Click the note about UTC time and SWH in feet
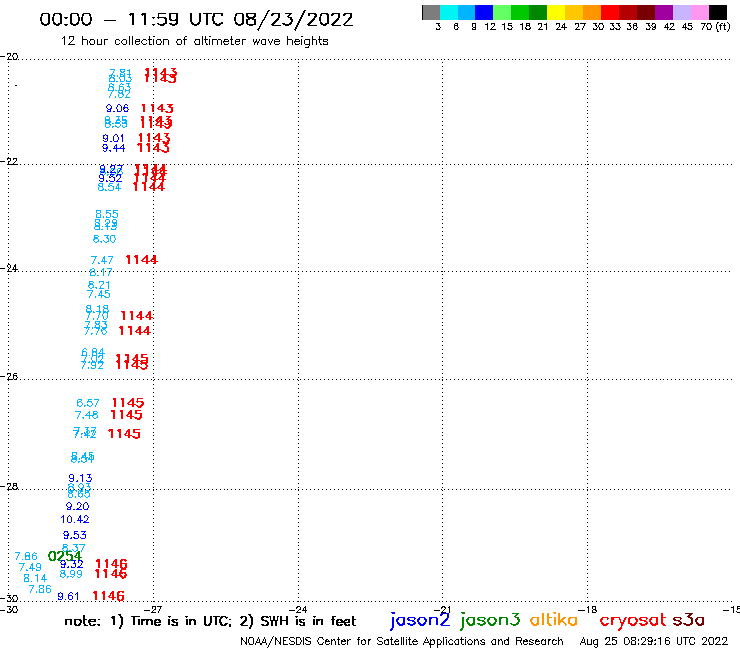Screen dimensions: 740x650 [210, 621]
